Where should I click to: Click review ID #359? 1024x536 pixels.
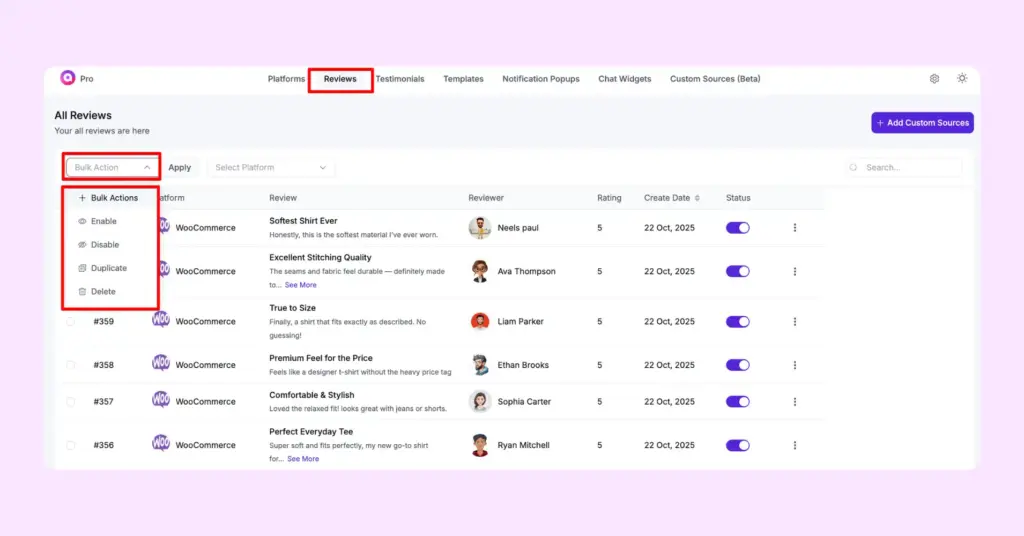(103, 322)
